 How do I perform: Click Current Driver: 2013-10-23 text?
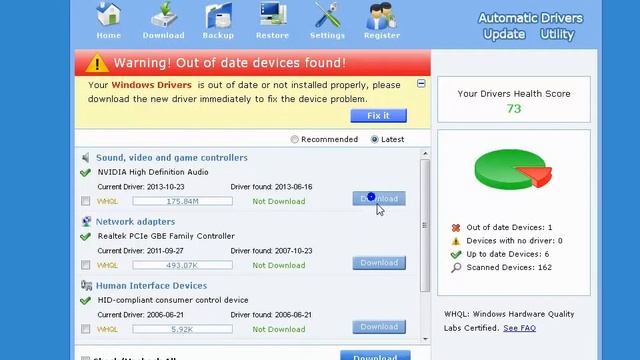tap(141, 187)
